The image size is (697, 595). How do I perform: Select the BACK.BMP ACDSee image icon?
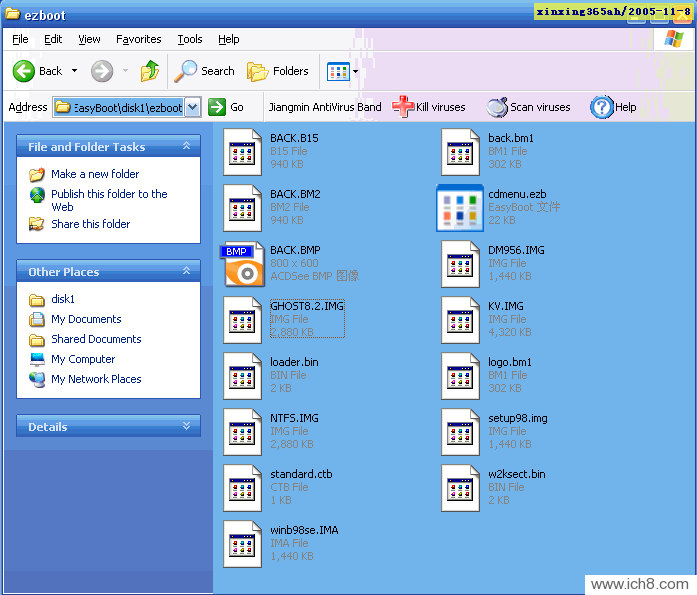(x=243, y=264)
